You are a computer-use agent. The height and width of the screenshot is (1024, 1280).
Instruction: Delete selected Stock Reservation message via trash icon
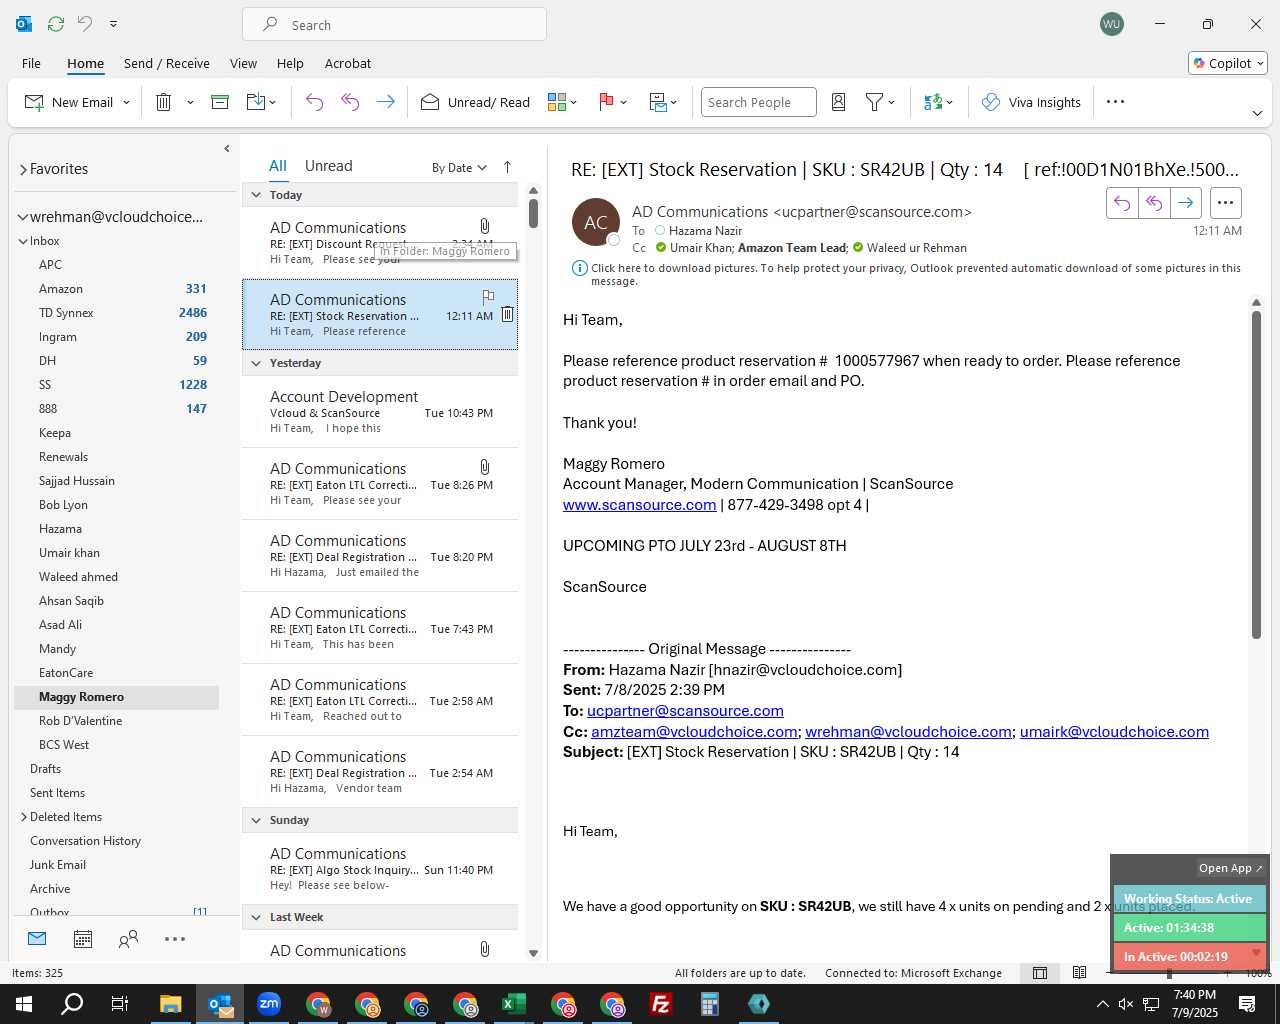point(507,314)
